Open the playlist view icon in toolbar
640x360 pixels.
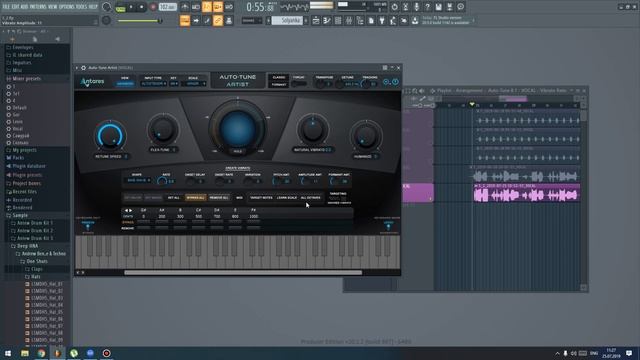click(x=316, y=20)
